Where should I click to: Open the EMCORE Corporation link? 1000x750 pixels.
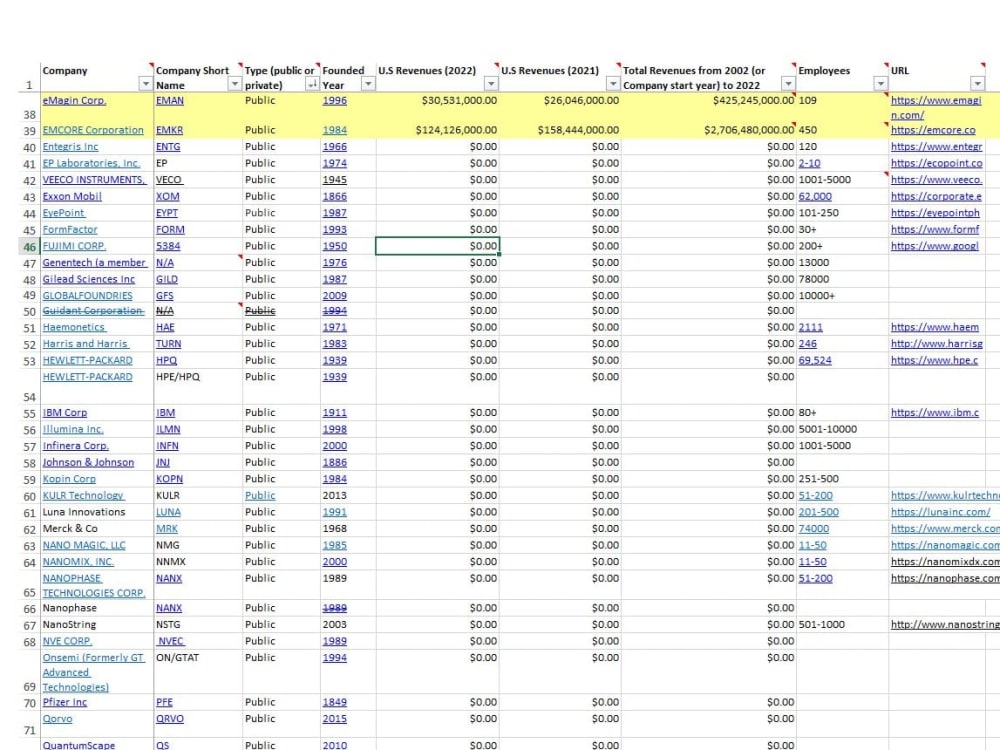93,130
